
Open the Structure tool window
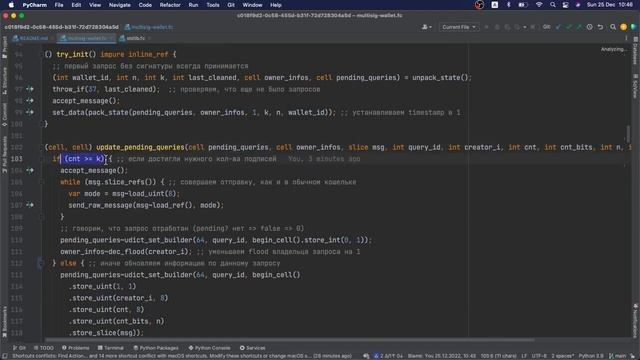pyautogui.click(x=4, y=80)
